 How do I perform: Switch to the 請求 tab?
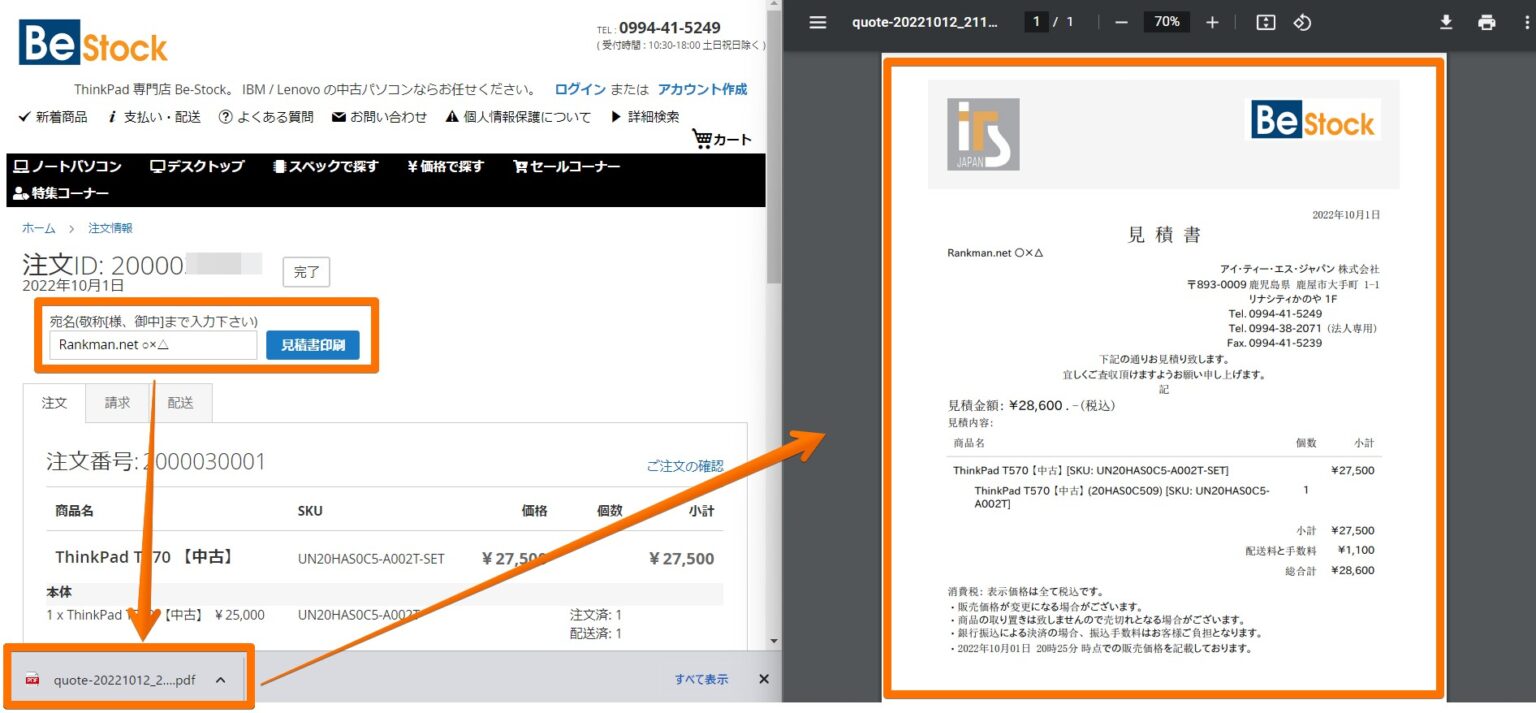tap(117, 403)
